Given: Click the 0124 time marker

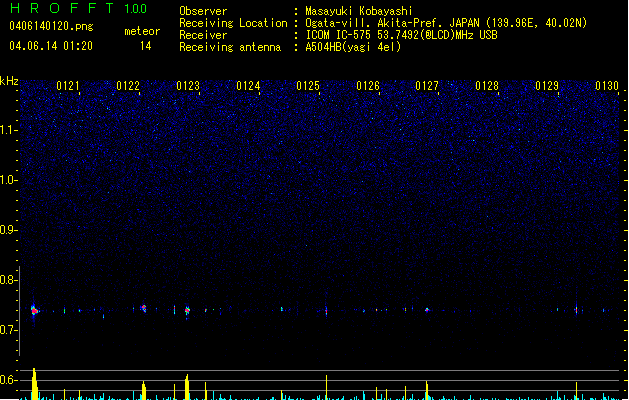Looking at the screenshot, I should point(248,86).
